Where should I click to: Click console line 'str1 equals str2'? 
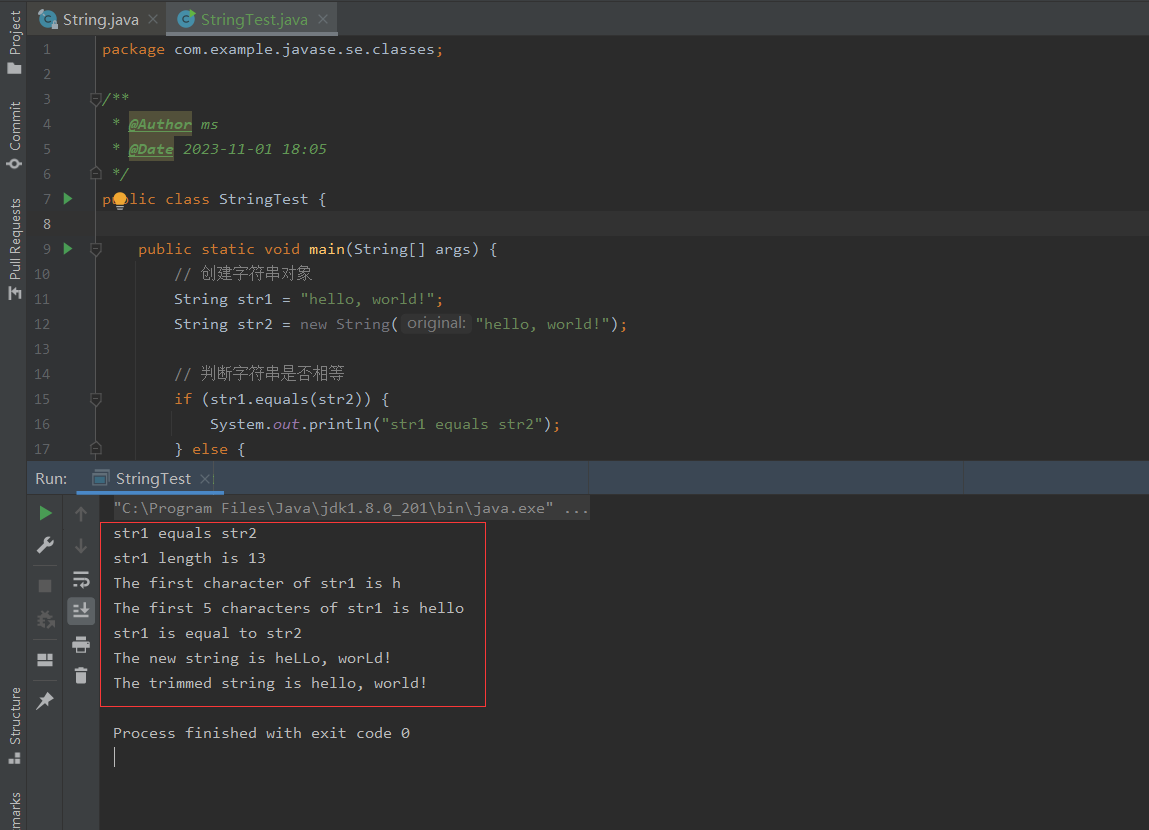[x=185, y=533]
